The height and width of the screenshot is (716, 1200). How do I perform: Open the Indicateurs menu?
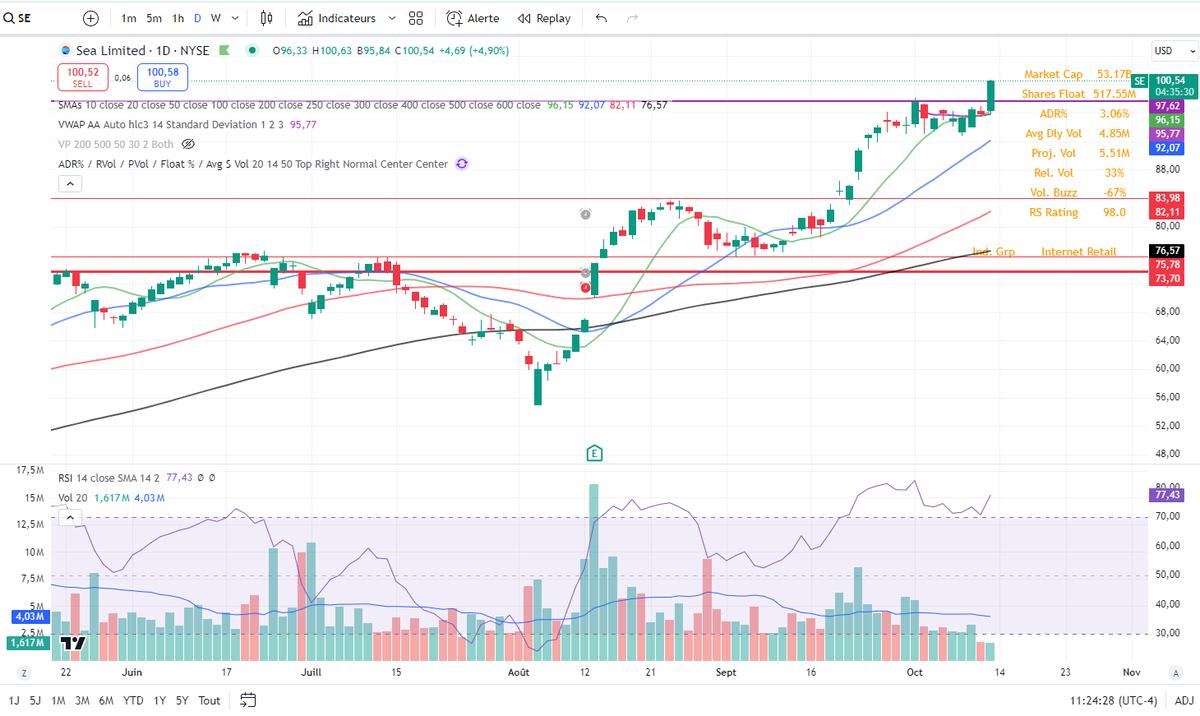point(338,18)
